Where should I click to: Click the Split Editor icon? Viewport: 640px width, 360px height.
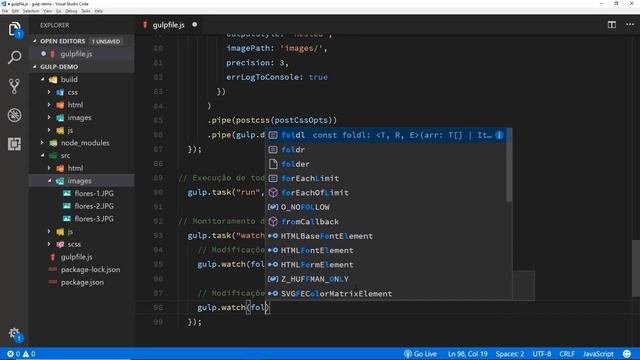[611, 25]
